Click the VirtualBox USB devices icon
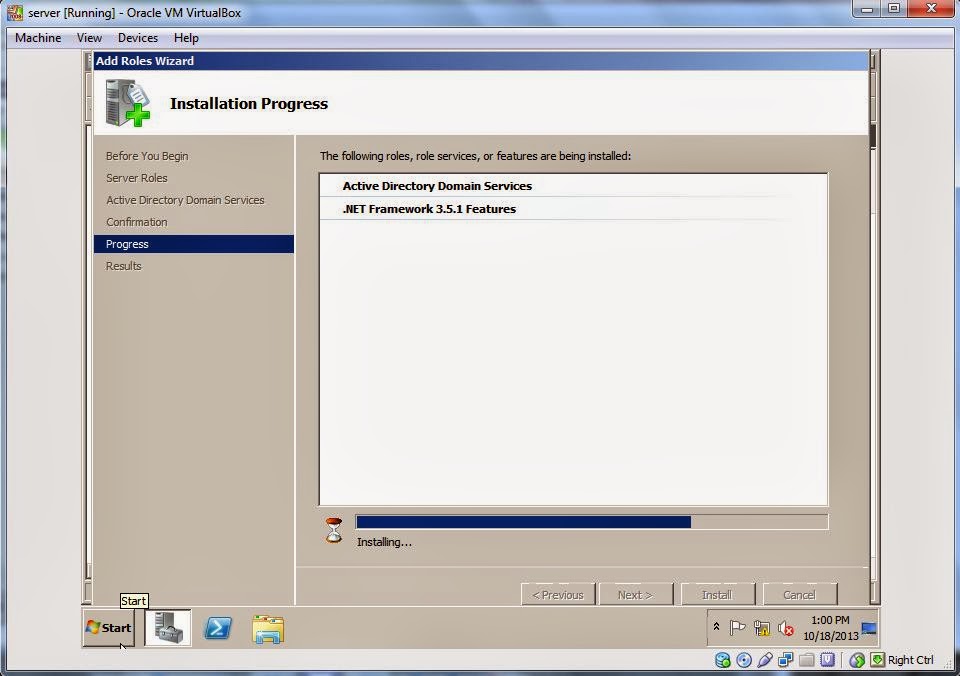 coord(765,660)
